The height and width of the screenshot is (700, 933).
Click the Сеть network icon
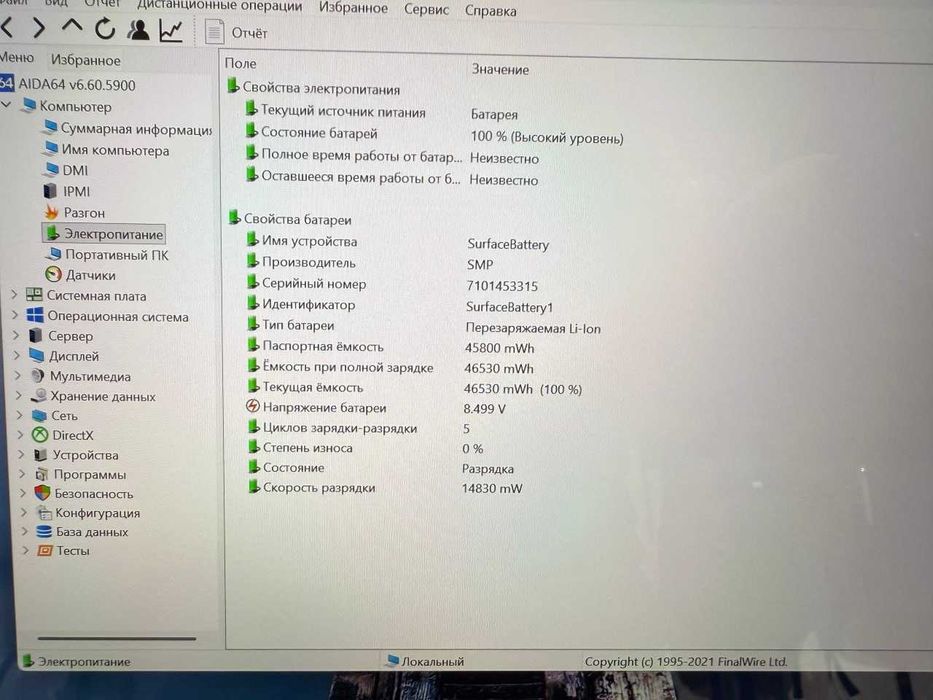tap(40, 415)
